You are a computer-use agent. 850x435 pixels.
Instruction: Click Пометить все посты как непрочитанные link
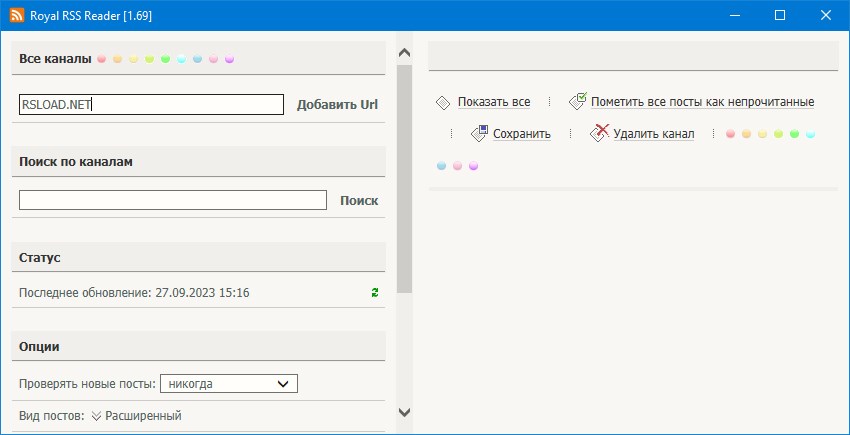702,102
